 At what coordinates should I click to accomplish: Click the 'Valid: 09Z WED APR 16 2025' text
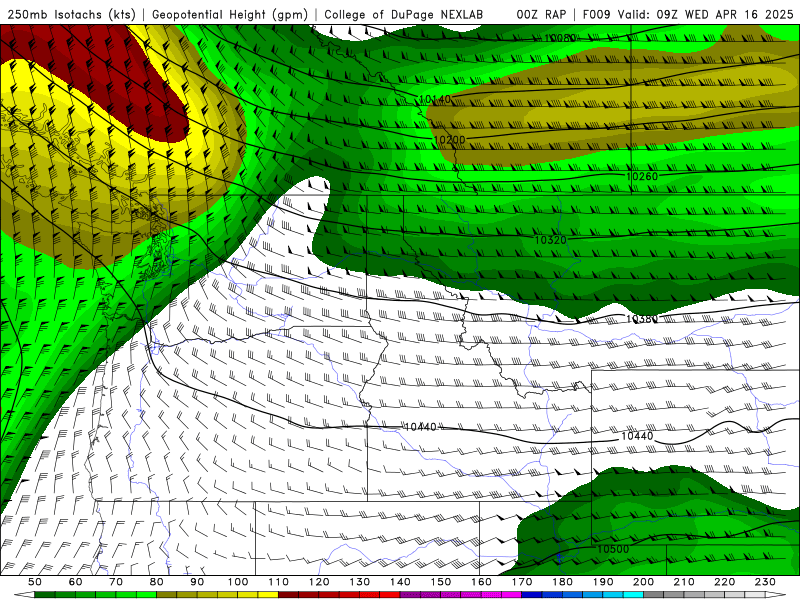706,14
